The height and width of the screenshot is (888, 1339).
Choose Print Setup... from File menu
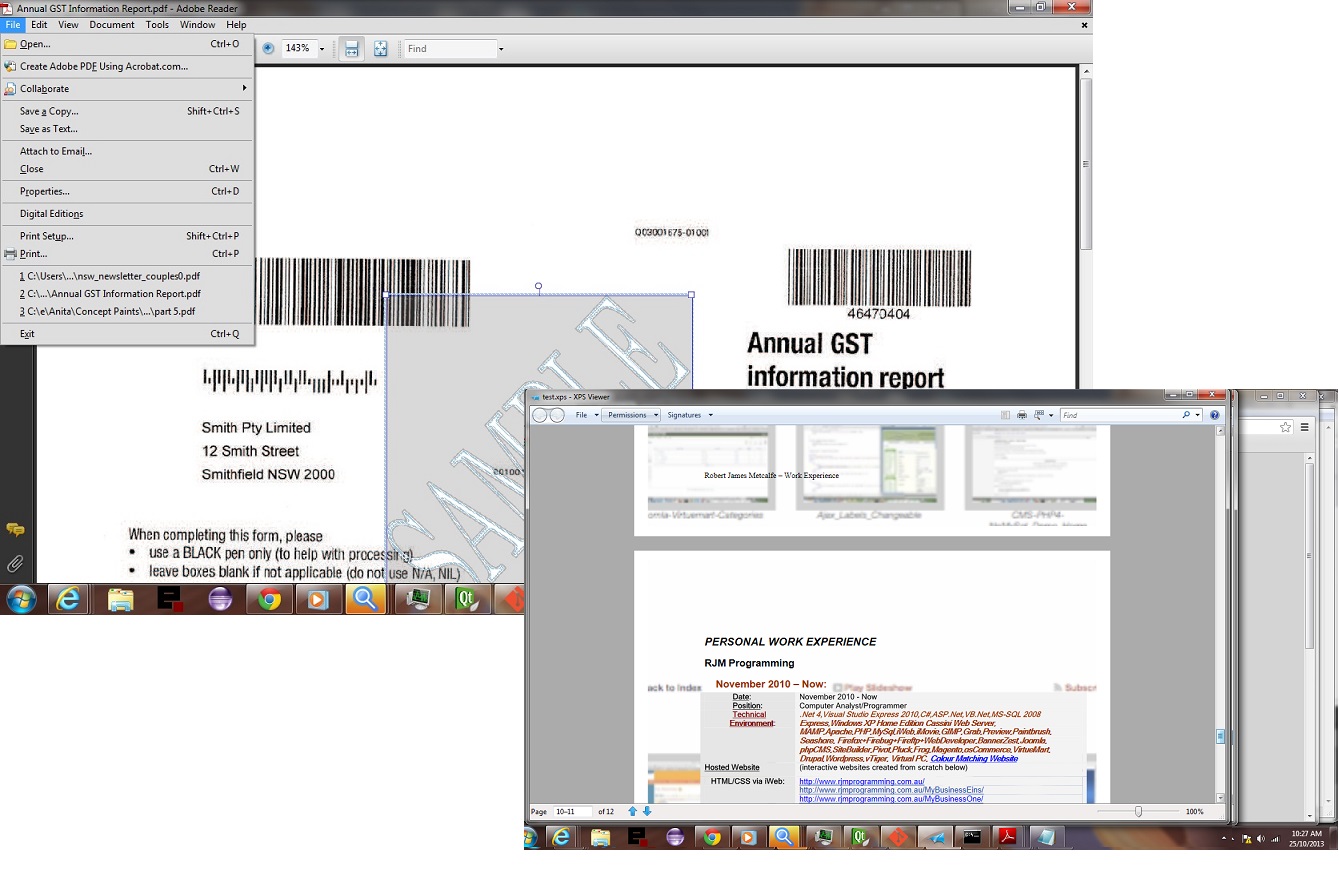click(x=127, y=236)
